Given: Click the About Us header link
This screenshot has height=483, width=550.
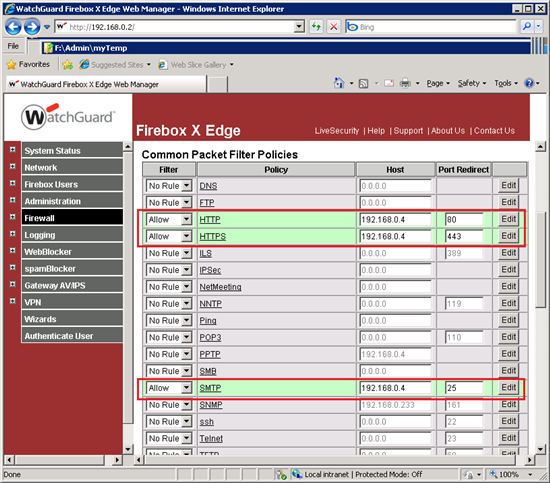Looking at the screenshot, I should coord(448,131).
